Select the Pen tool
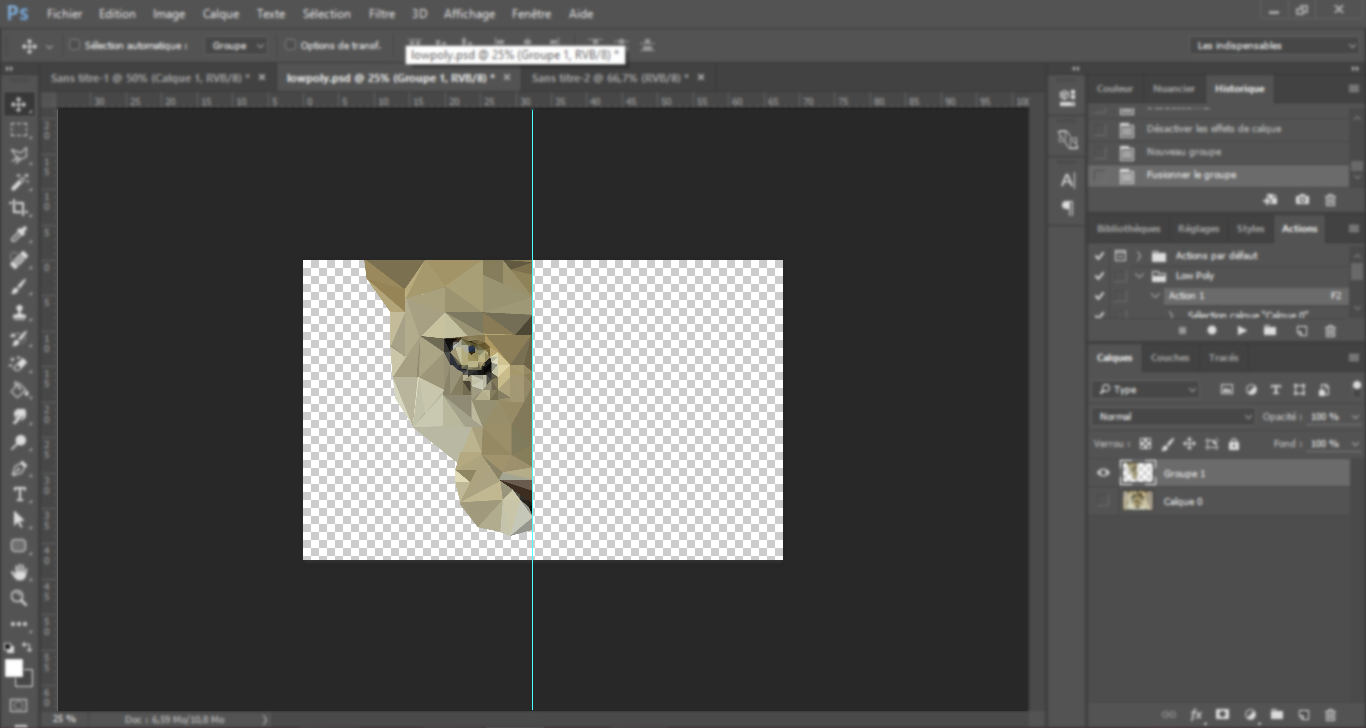The width and height of the screenshot is (1366, 728). tap(19, 468)
